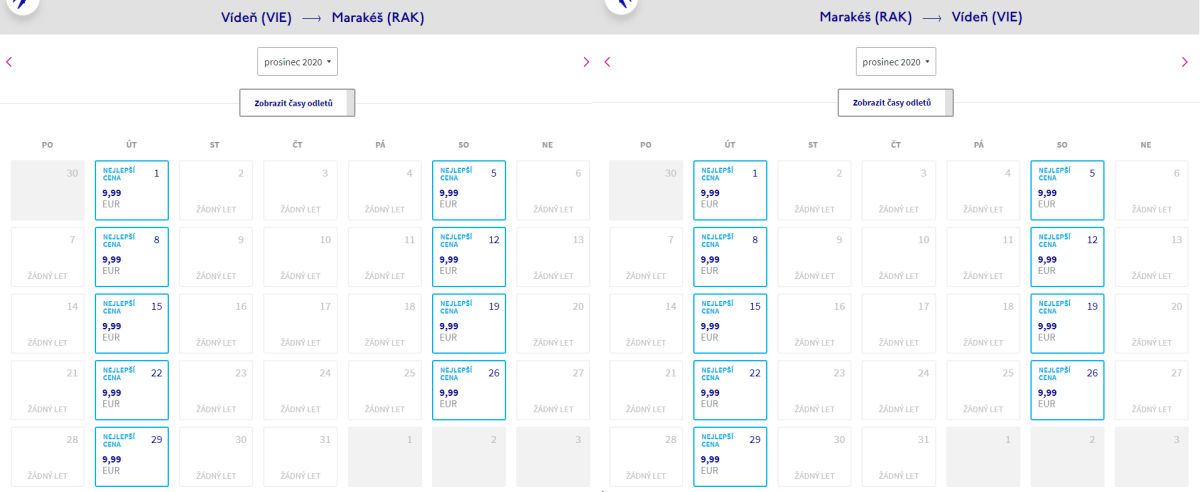This screenshot has width=1200, height=492.
Task: Choose December 22 departure from Vídeň
Action: (x=132, y=390)
